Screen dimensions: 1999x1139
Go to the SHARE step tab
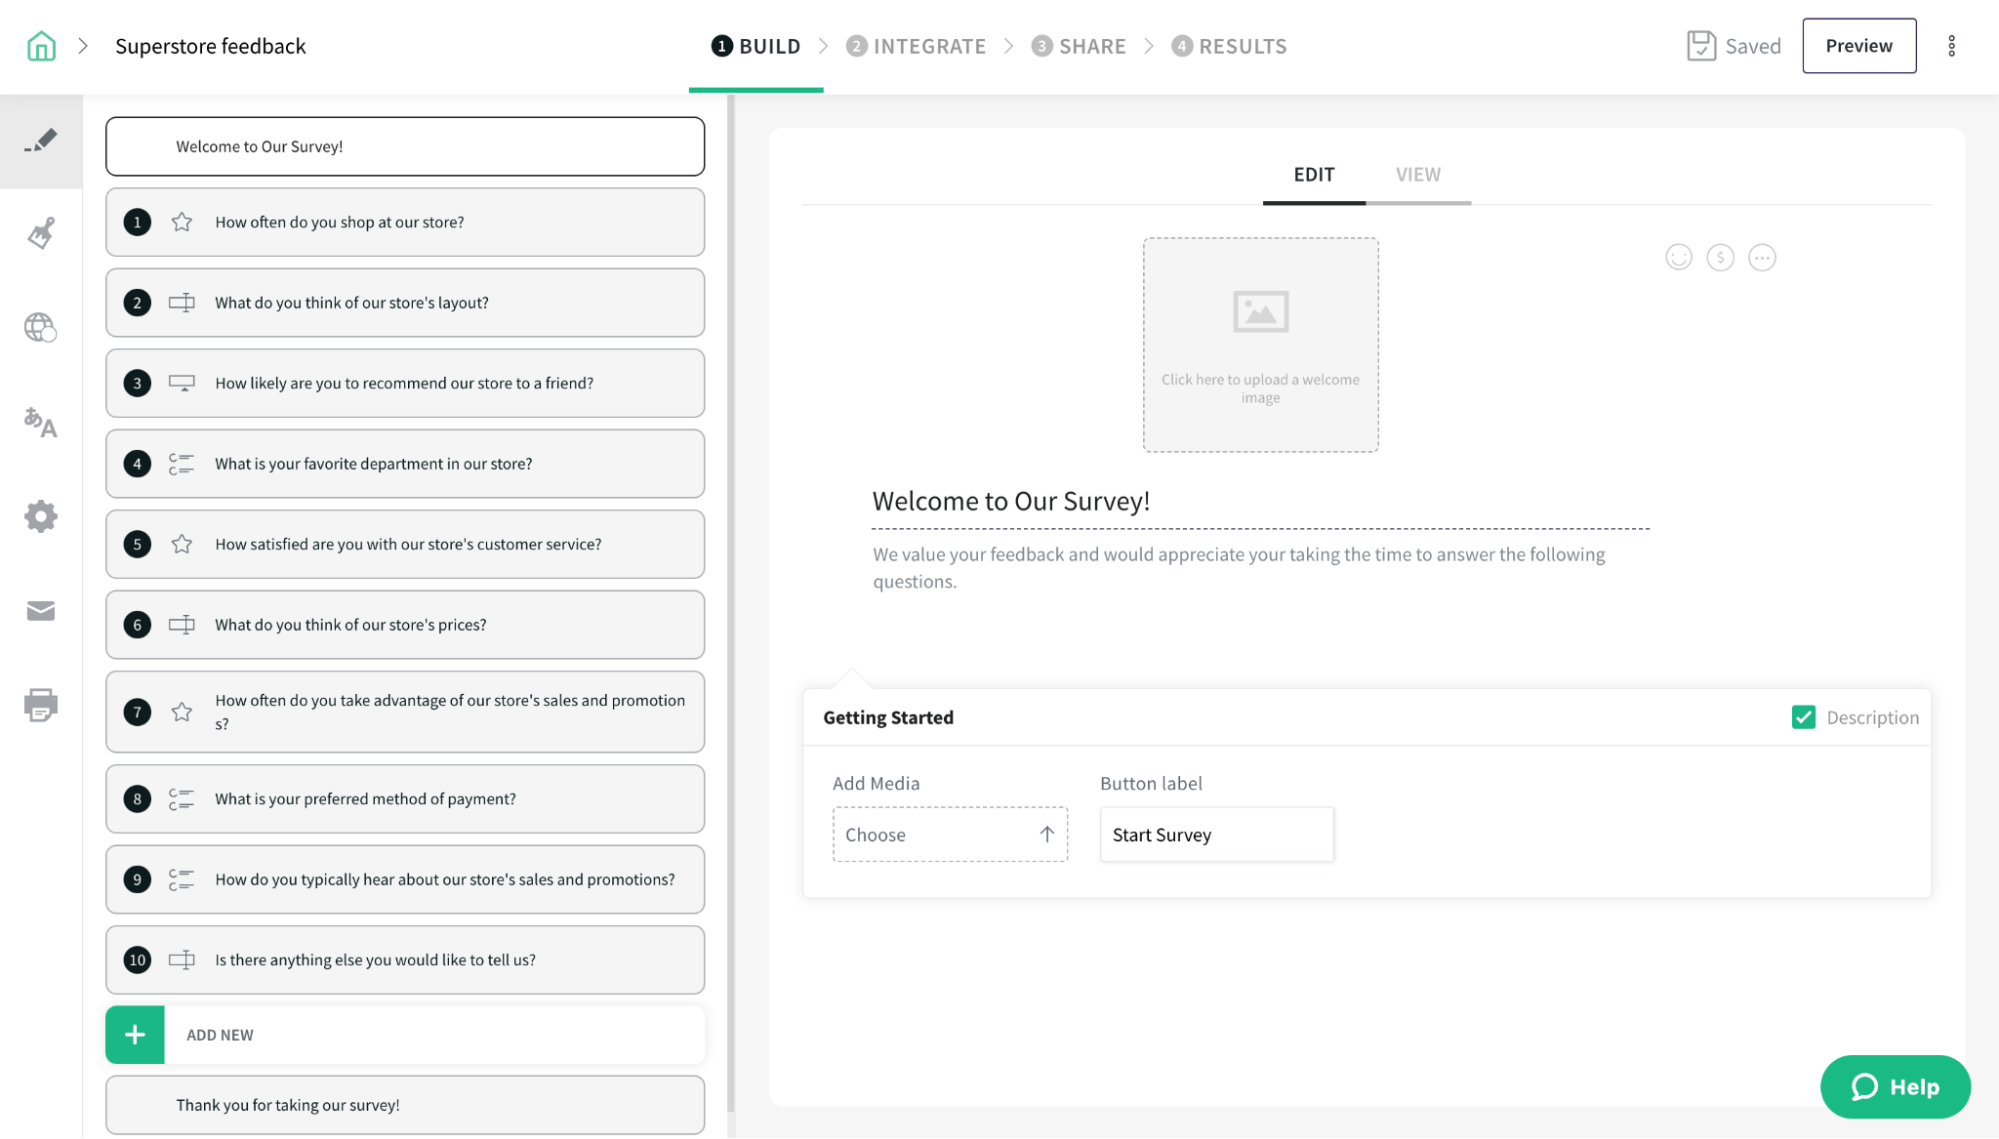(x=1079, y=46)
